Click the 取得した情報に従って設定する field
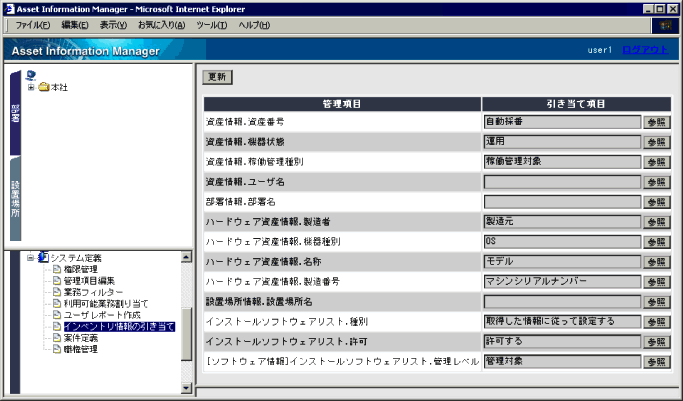The height and width of the screenshot is (401, 683). 562,322
